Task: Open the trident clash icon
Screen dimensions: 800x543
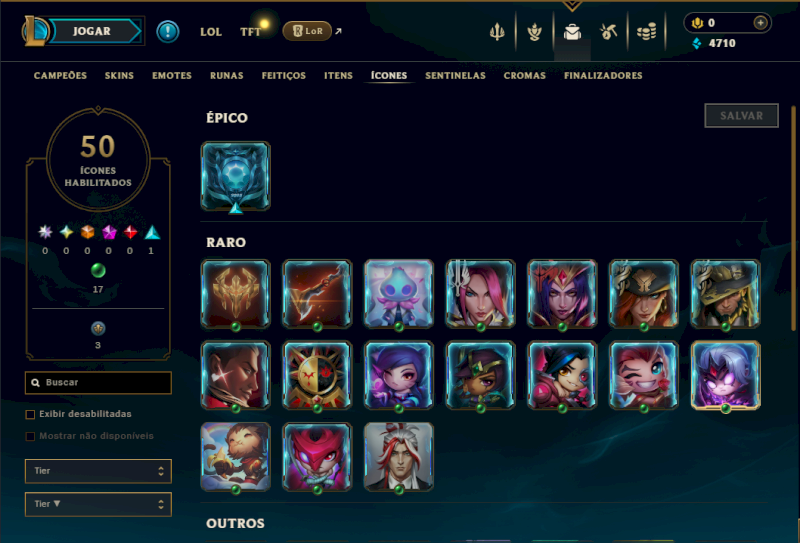Action: pos(497,32)
